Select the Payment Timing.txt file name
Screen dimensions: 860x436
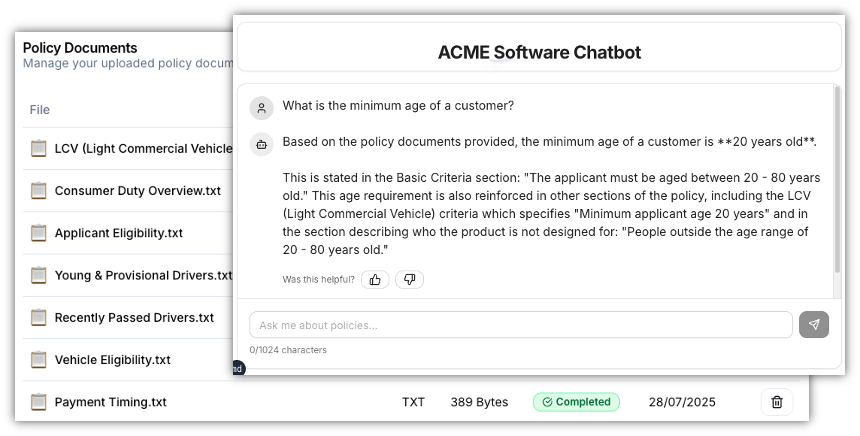(111, 402)
